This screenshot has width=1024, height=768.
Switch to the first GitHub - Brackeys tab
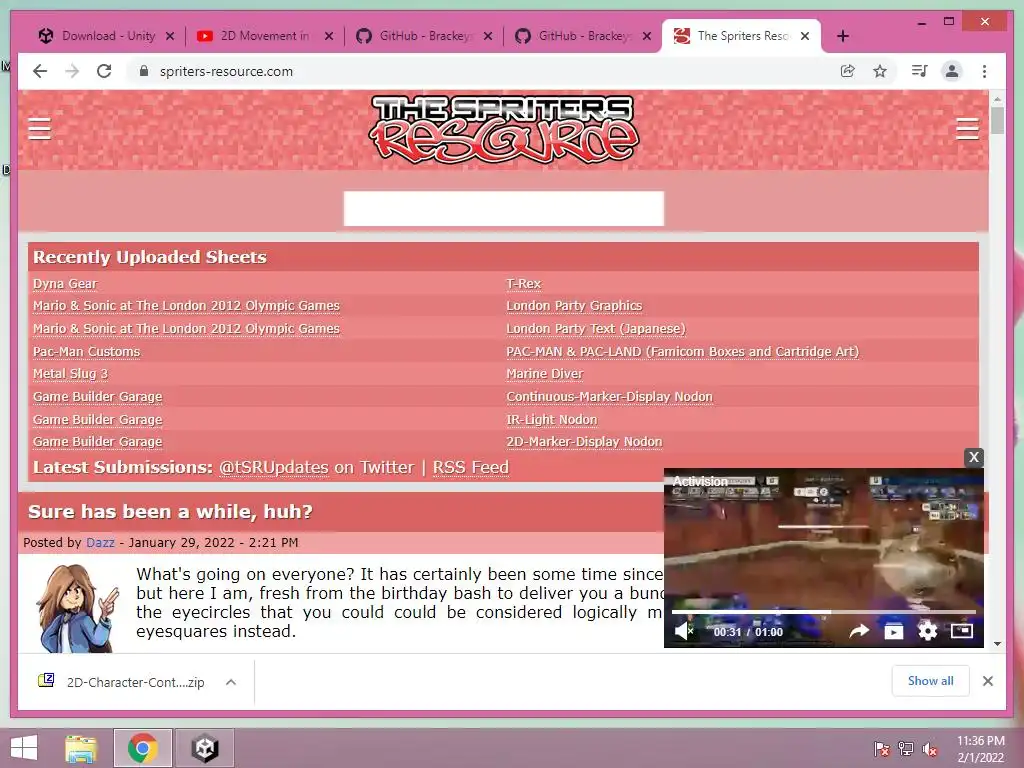[x=424, y=36]
